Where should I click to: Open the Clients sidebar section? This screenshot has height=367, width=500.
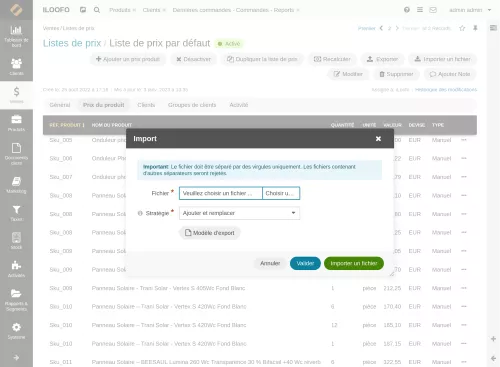[x=16, y=67]
